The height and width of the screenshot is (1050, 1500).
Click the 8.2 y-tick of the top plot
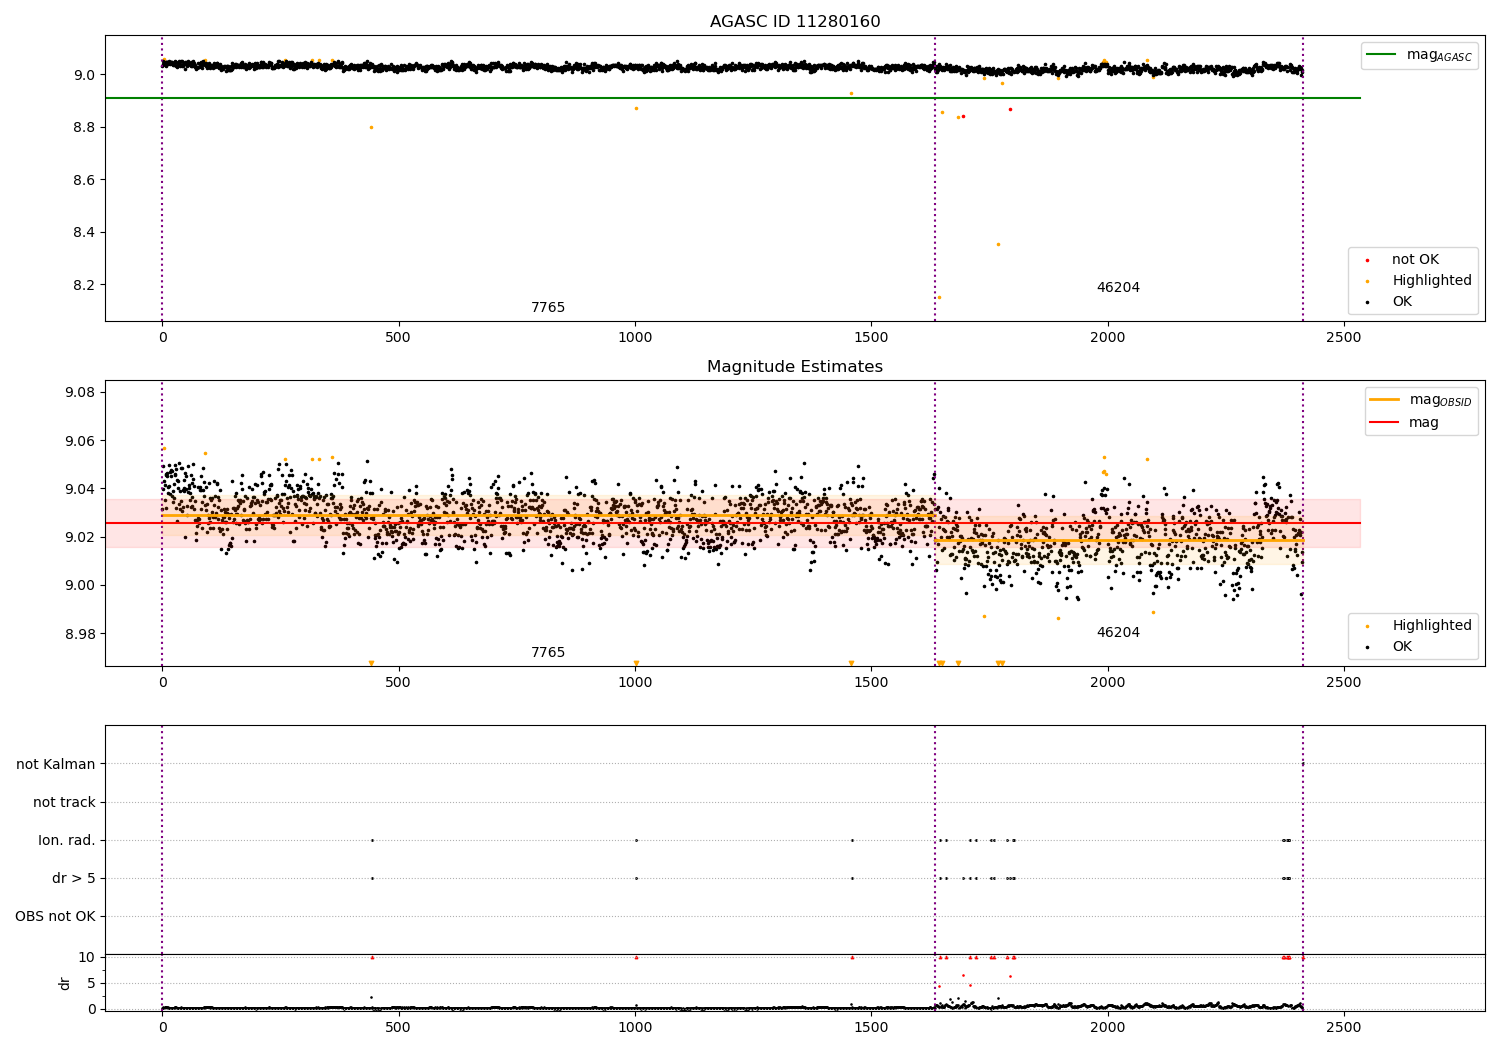85,285
